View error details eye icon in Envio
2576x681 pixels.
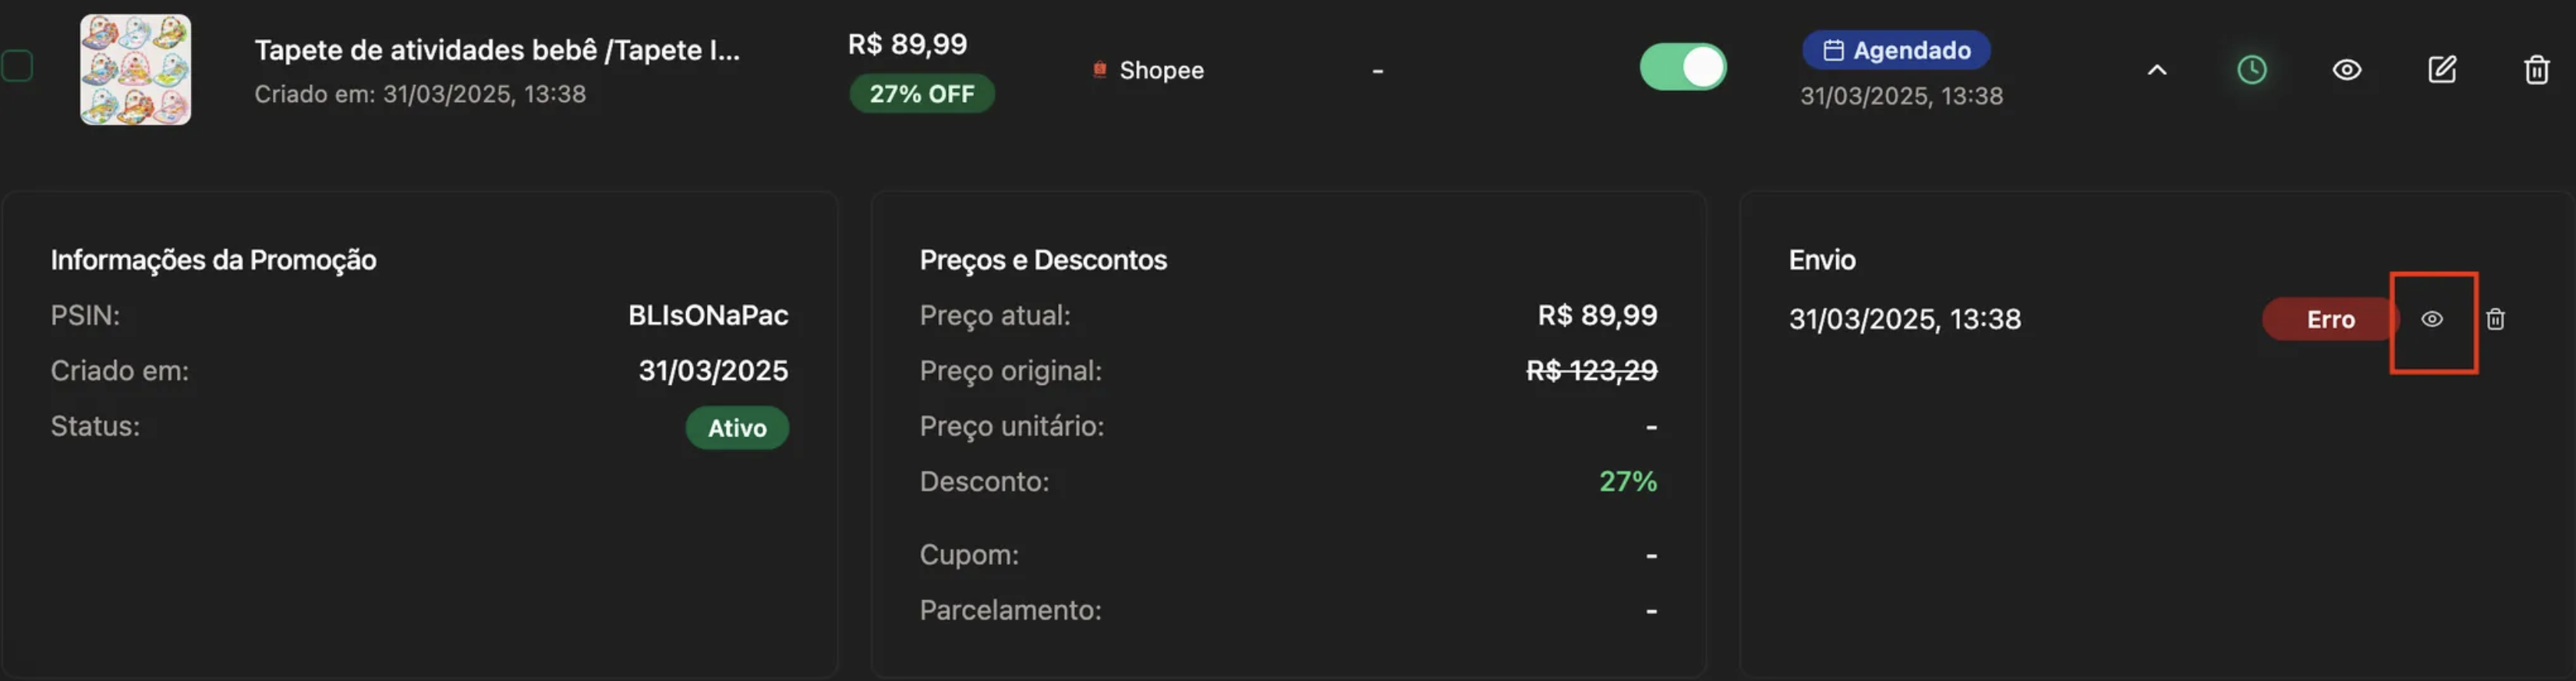click(2432, 319)
